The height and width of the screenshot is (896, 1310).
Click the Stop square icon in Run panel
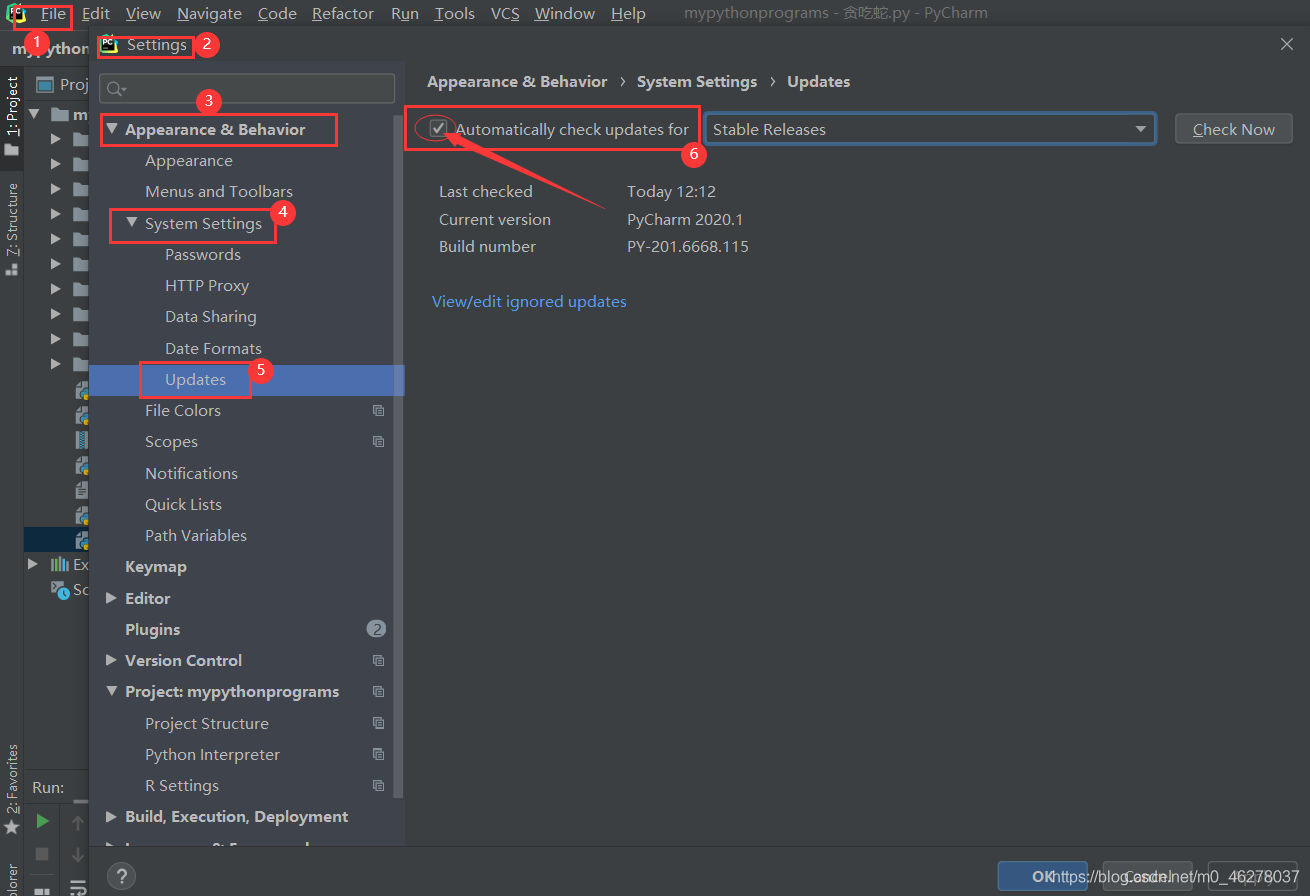click(x=42, y=854)
